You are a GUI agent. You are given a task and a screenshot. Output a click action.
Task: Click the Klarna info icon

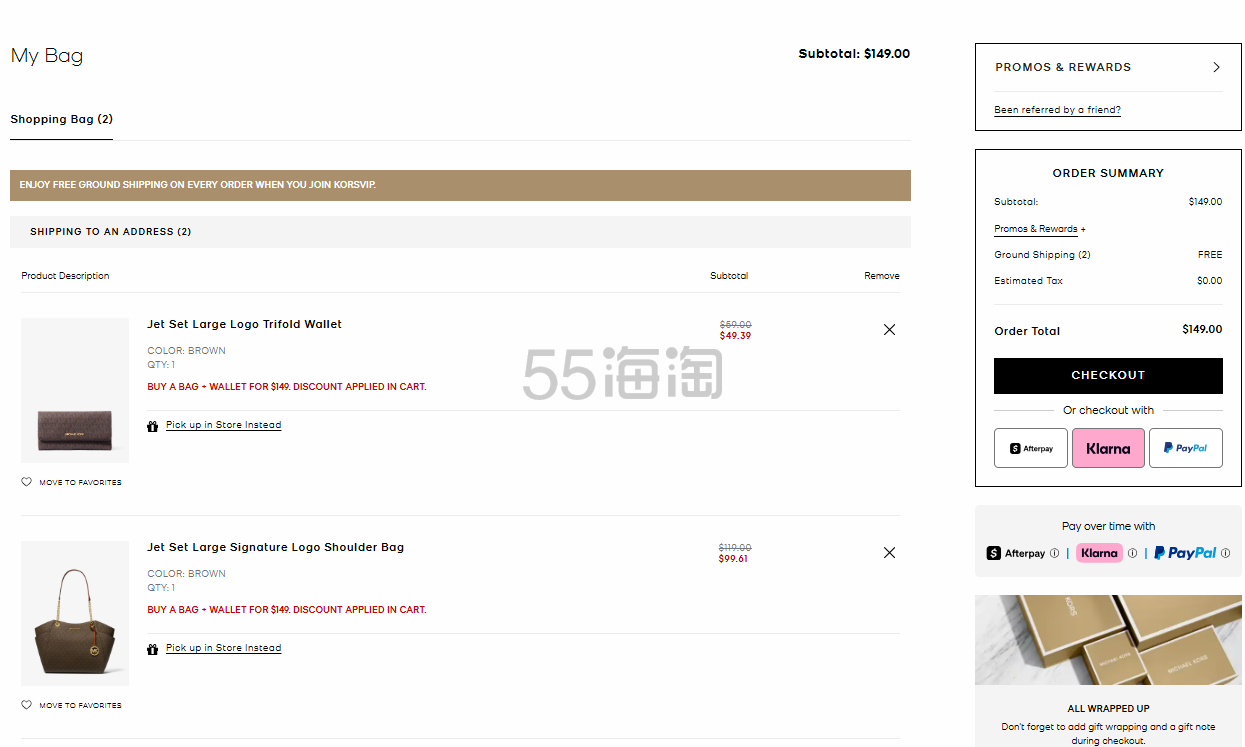[1132, 553]
